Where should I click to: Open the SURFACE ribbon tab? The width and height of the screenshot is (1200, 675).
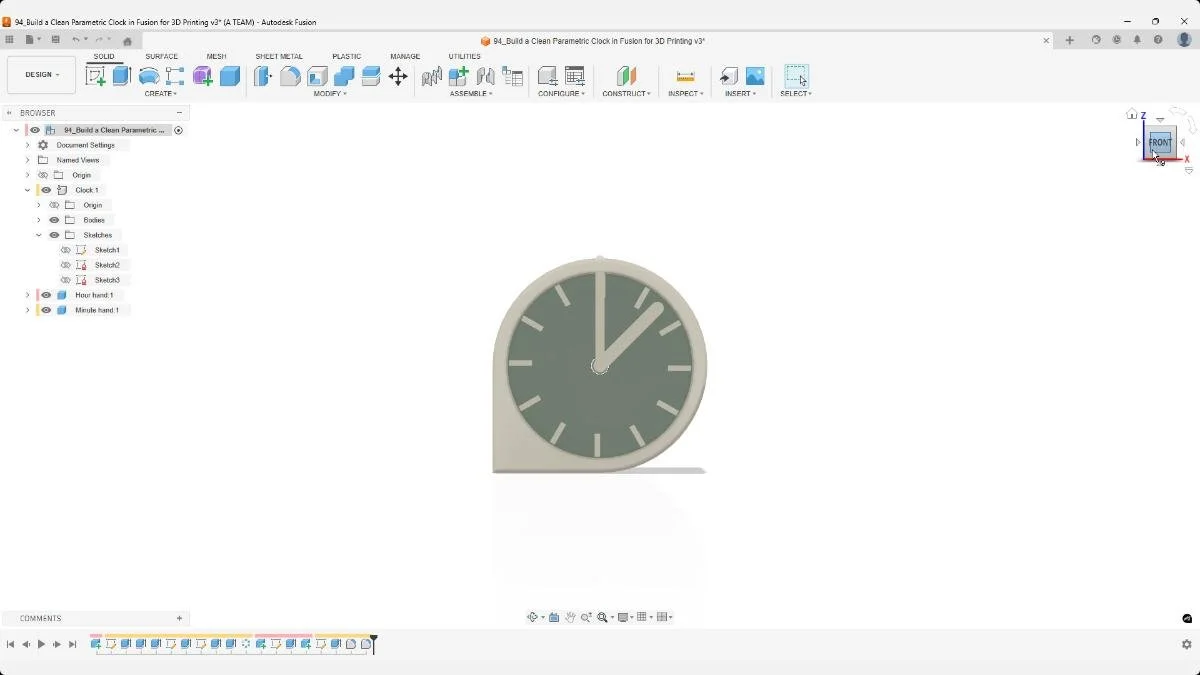tap(161, 56)
